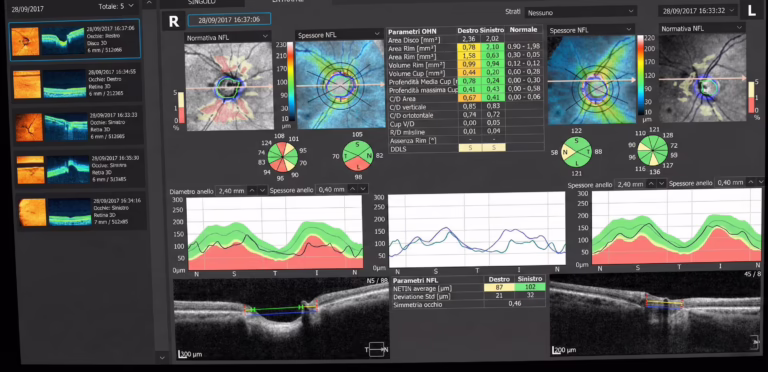Open left-eye Normativa NFL dropdown

click(702, 28)
